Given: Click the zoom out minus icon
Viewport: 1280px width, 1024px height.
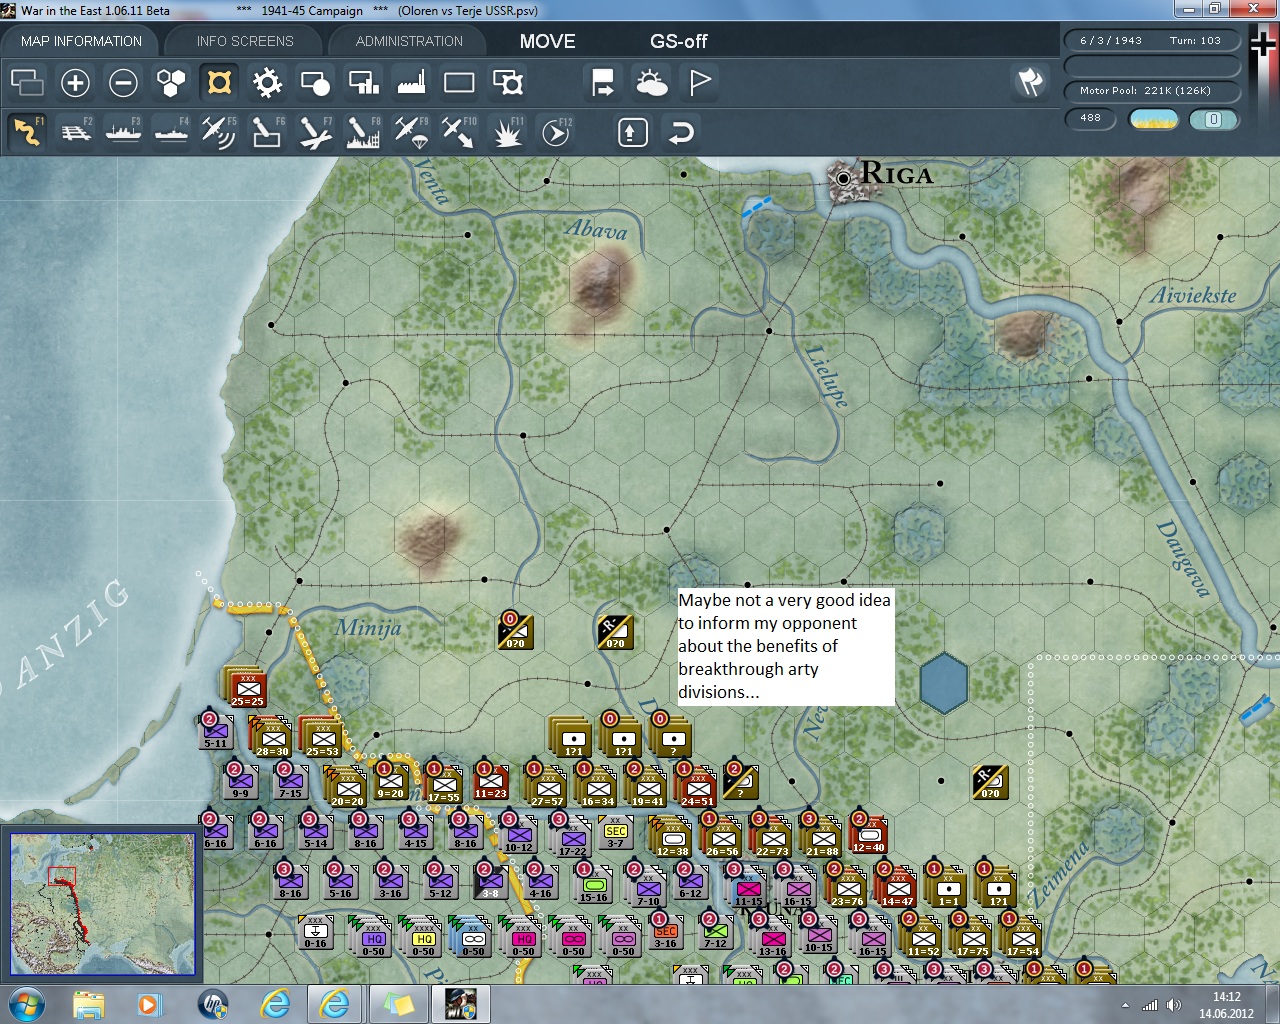Looking at the screenshot, I should click(123, 82).
